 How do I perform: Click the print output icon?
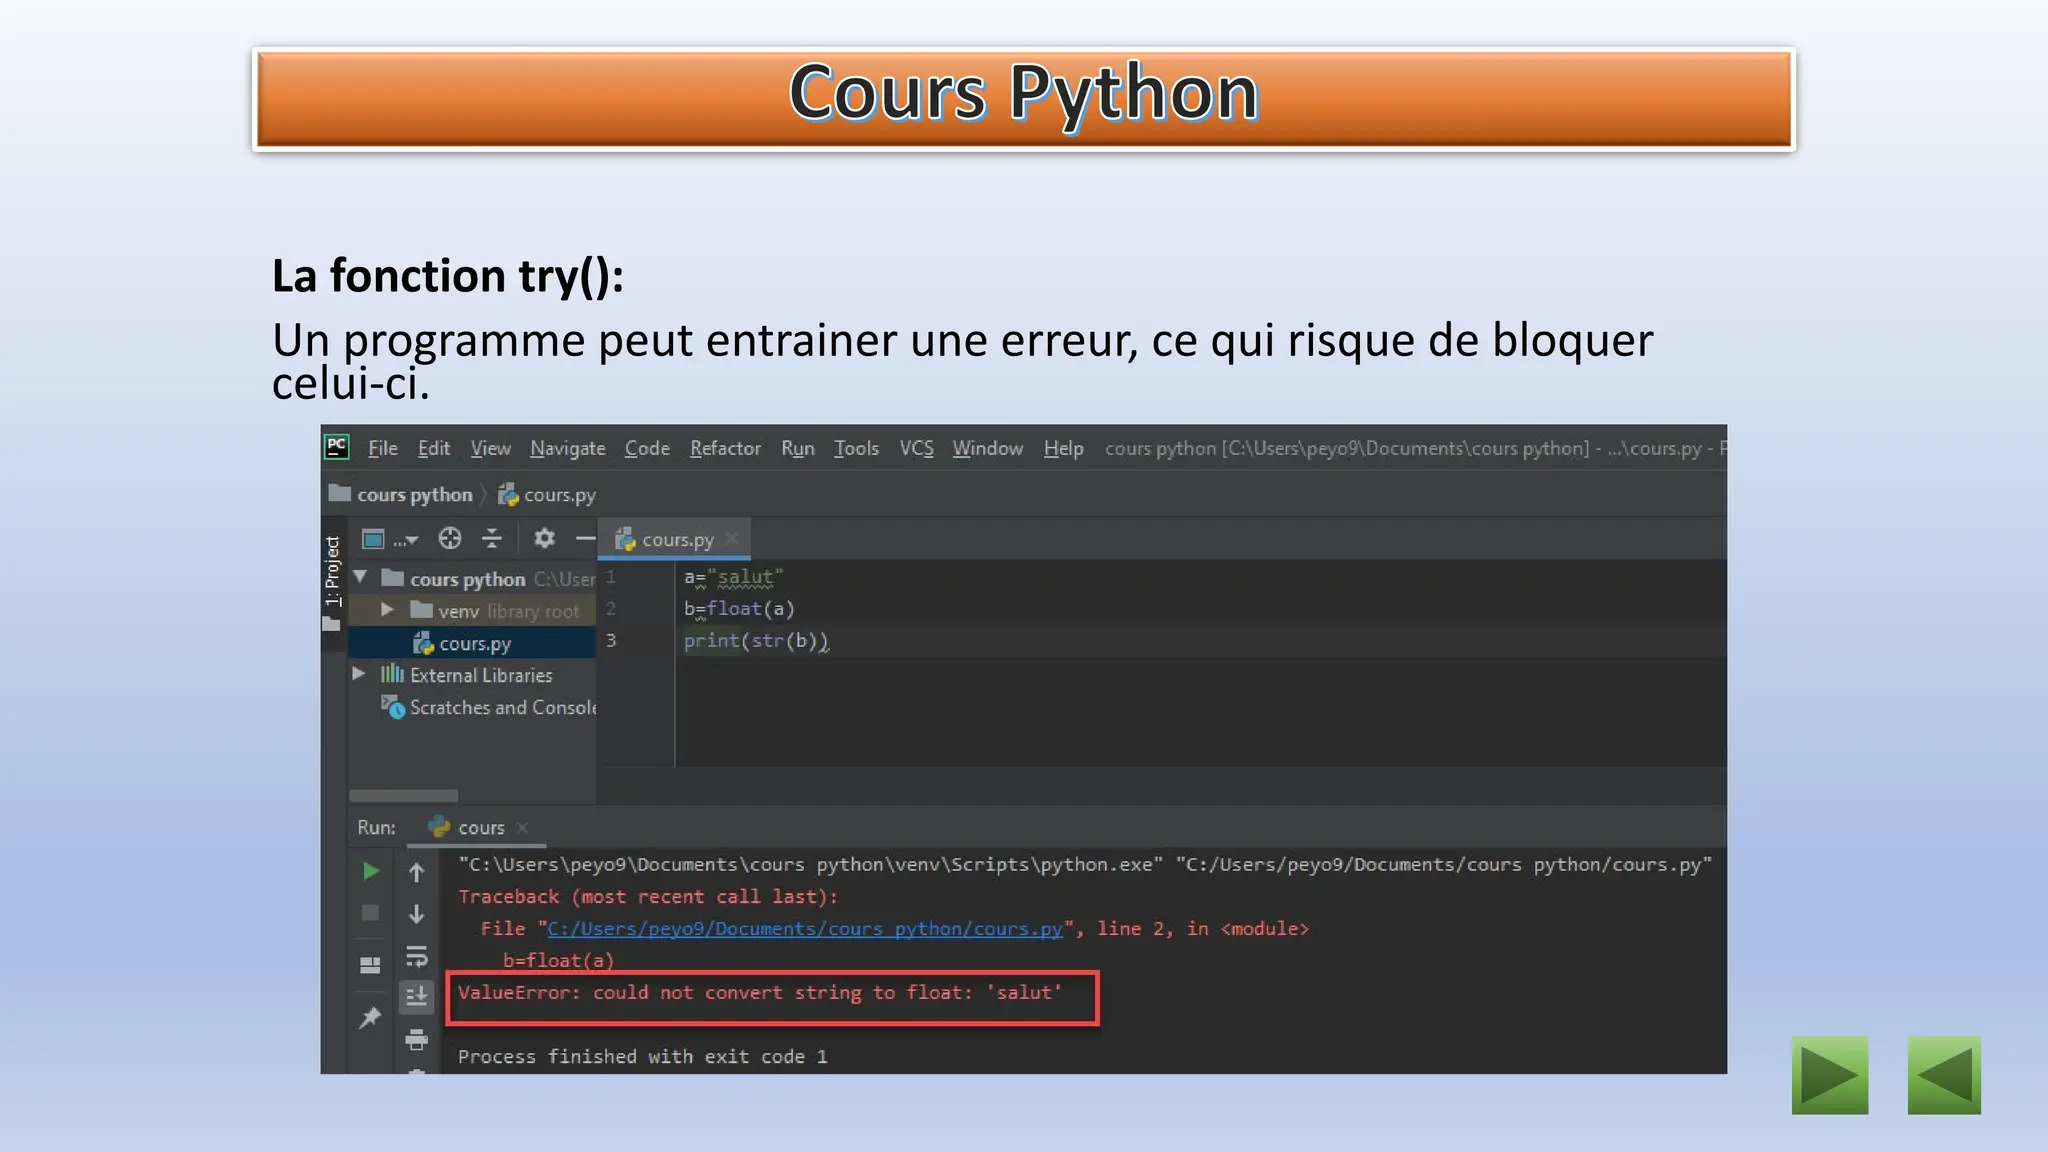[417, 1040]
